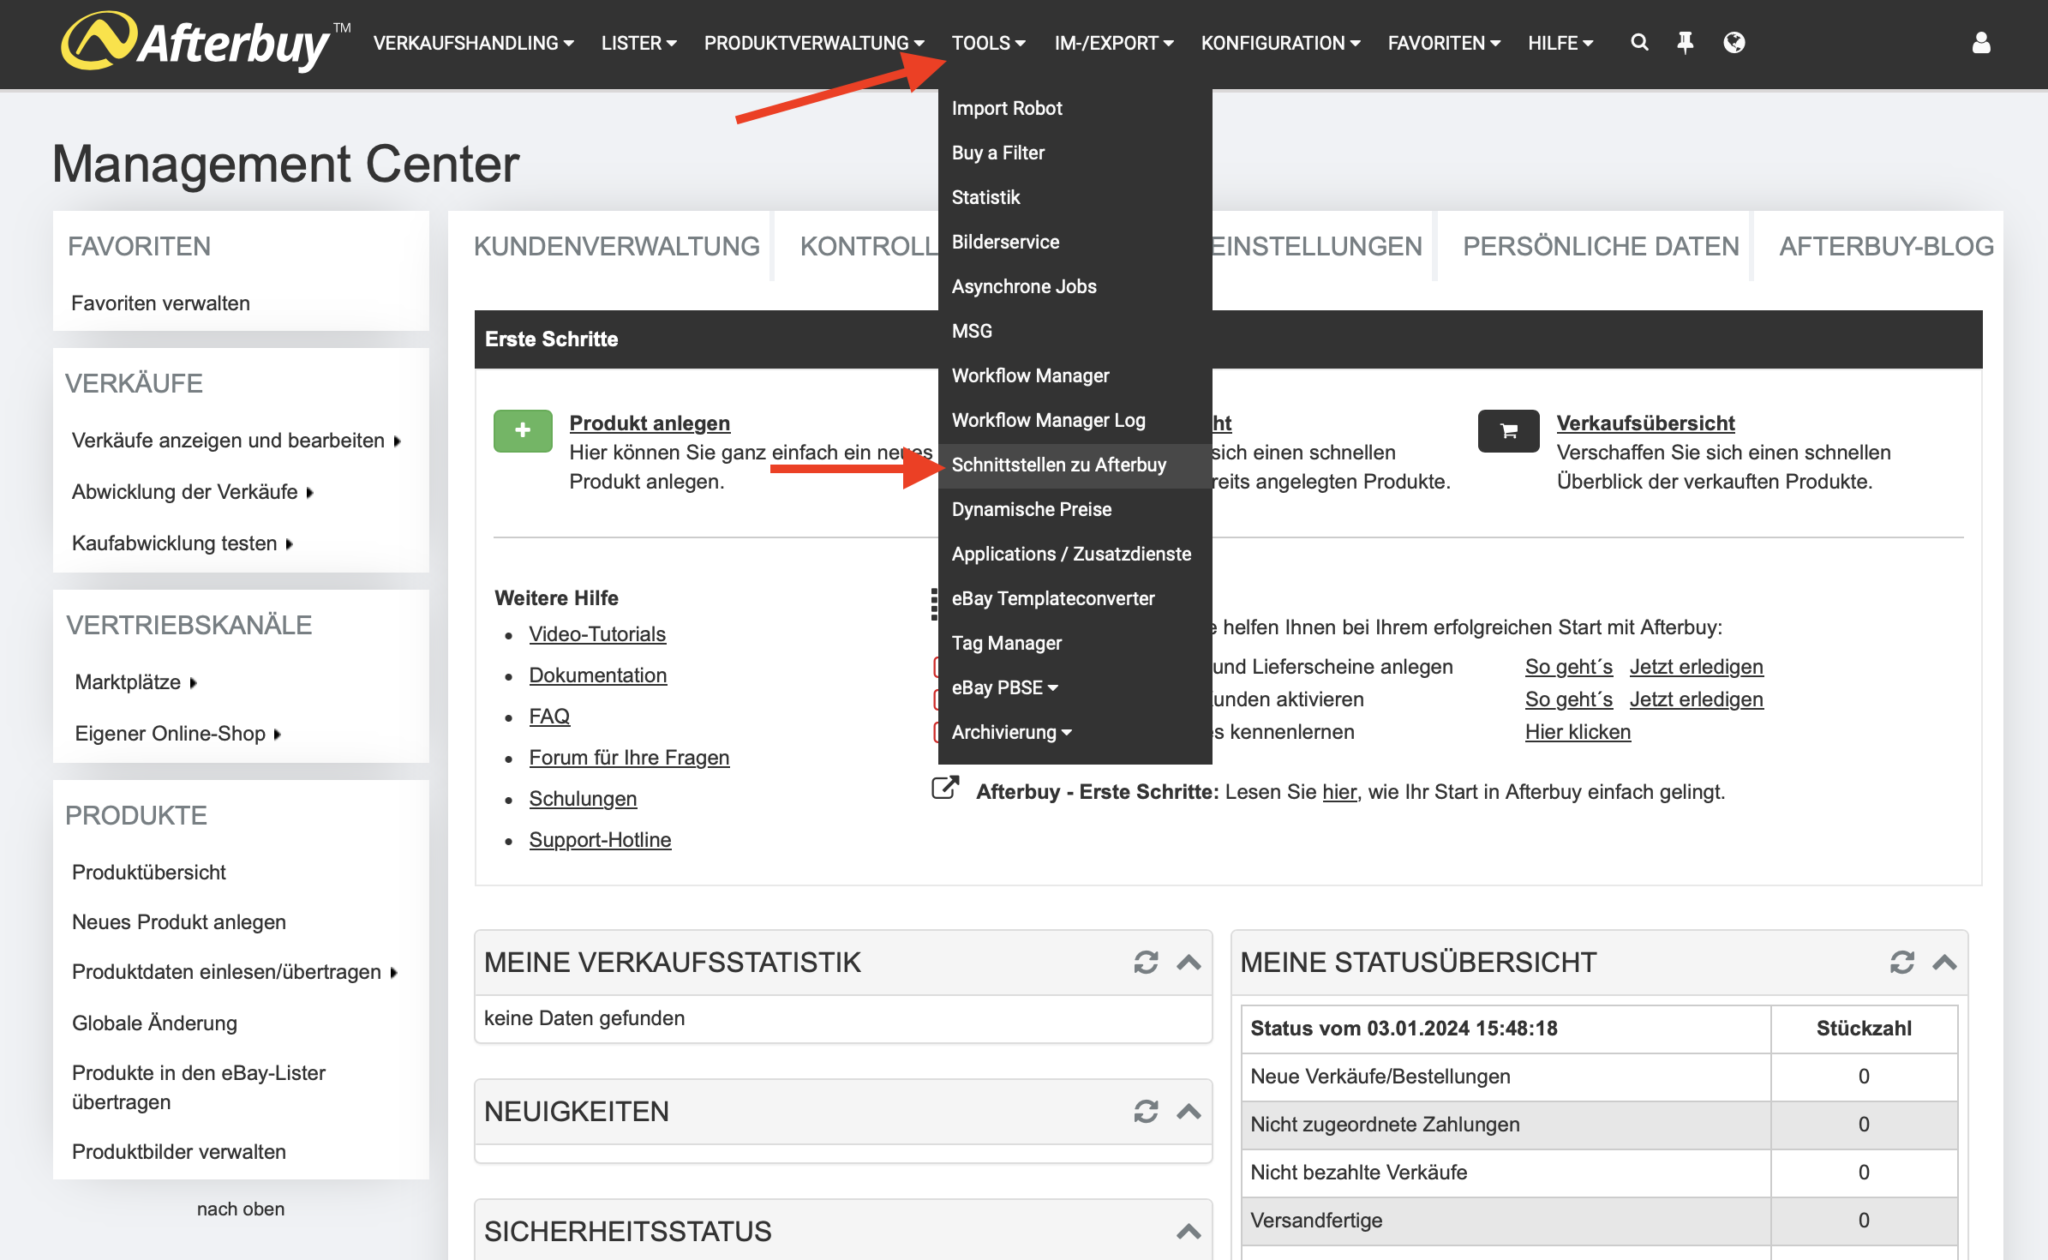Open Tools dropdown menu
This screenshot has width=2048, height=1260.
(988, 43)
